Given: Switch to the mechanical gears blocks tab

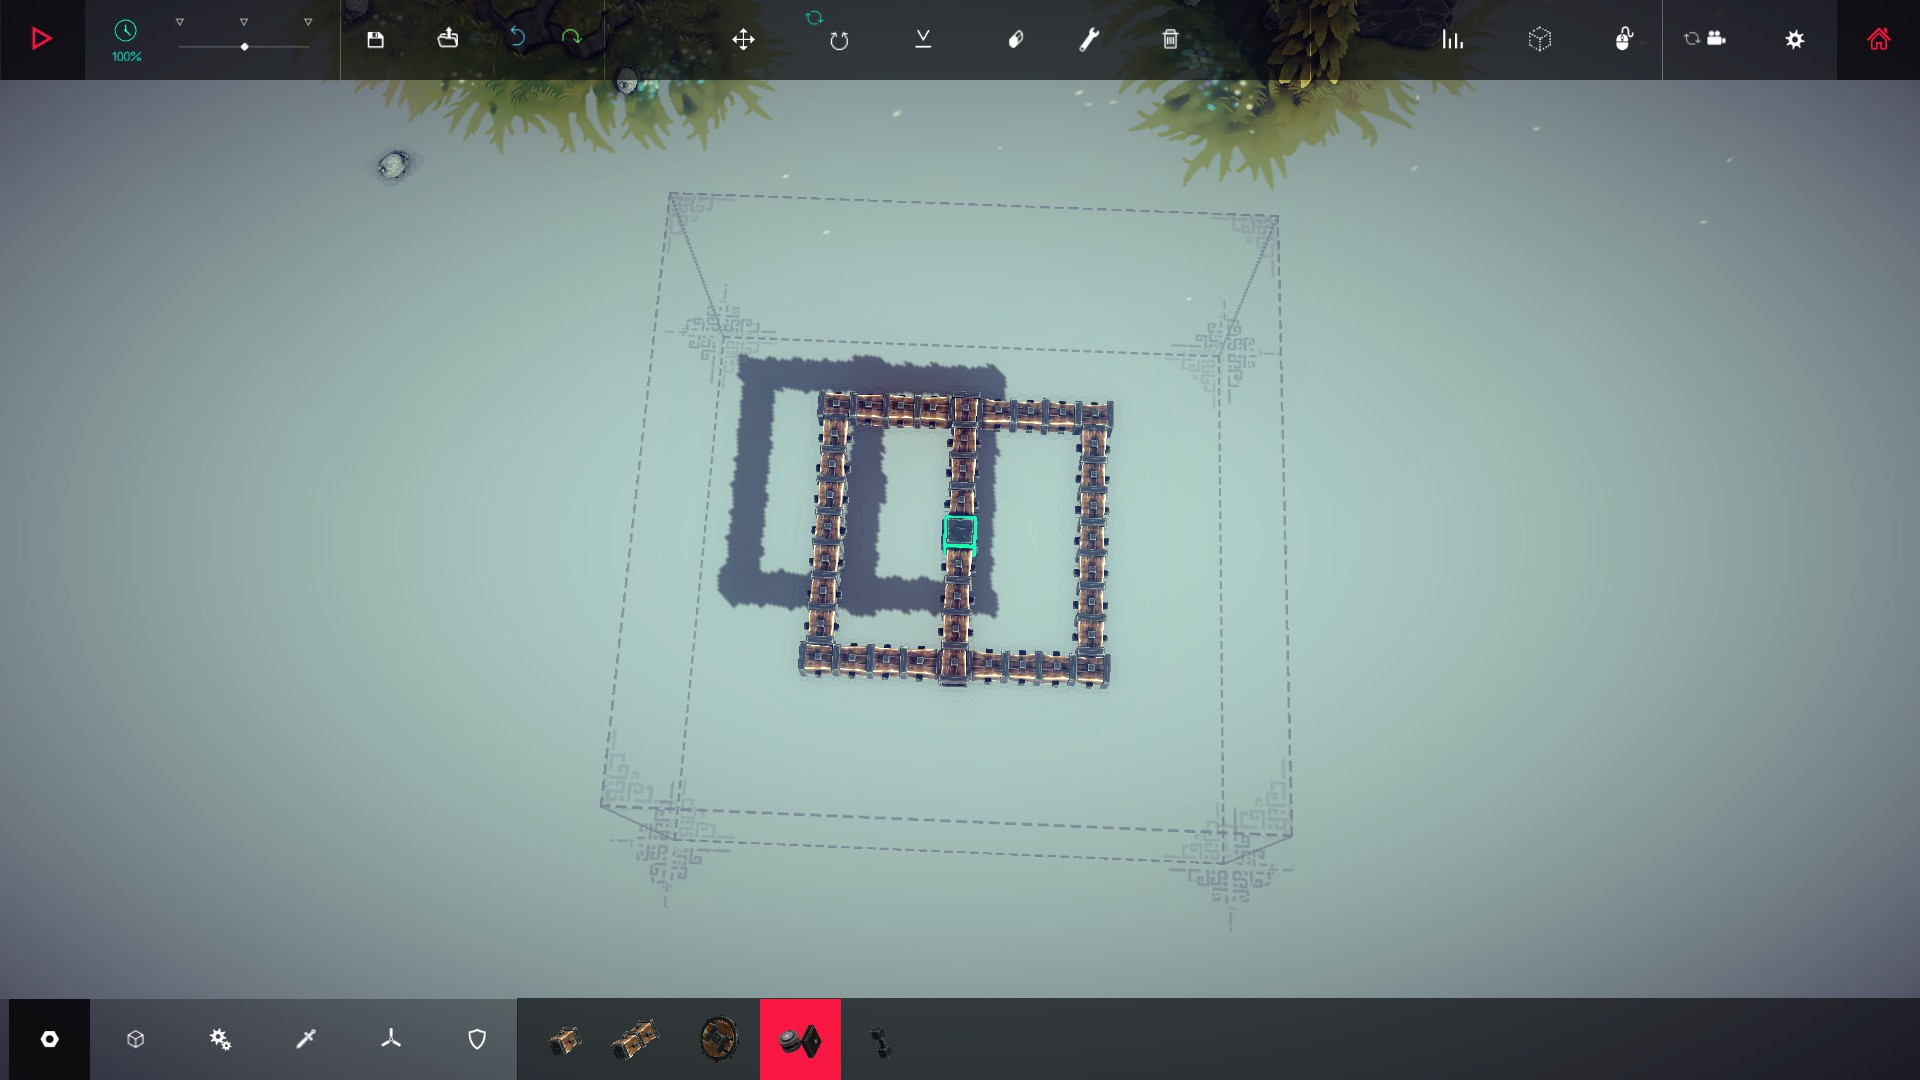Looking at the screenshot, I should coord(220,1040).
